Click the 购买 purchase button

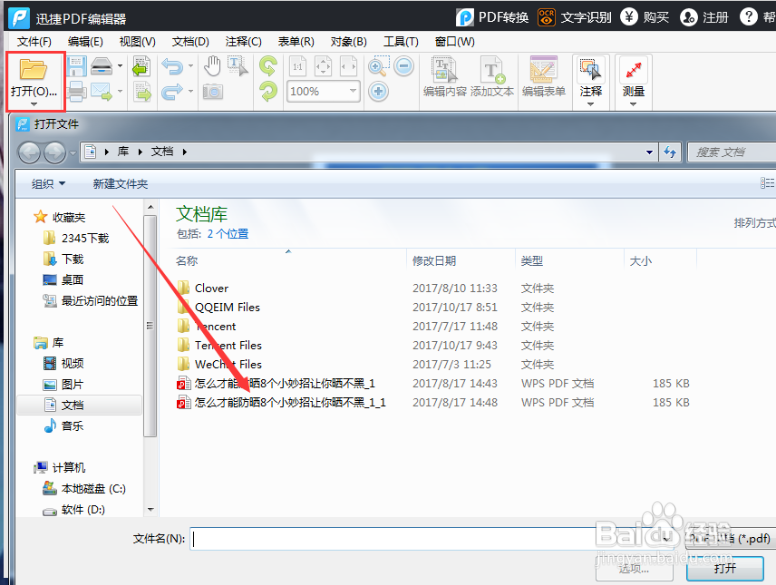coord(644,17)
